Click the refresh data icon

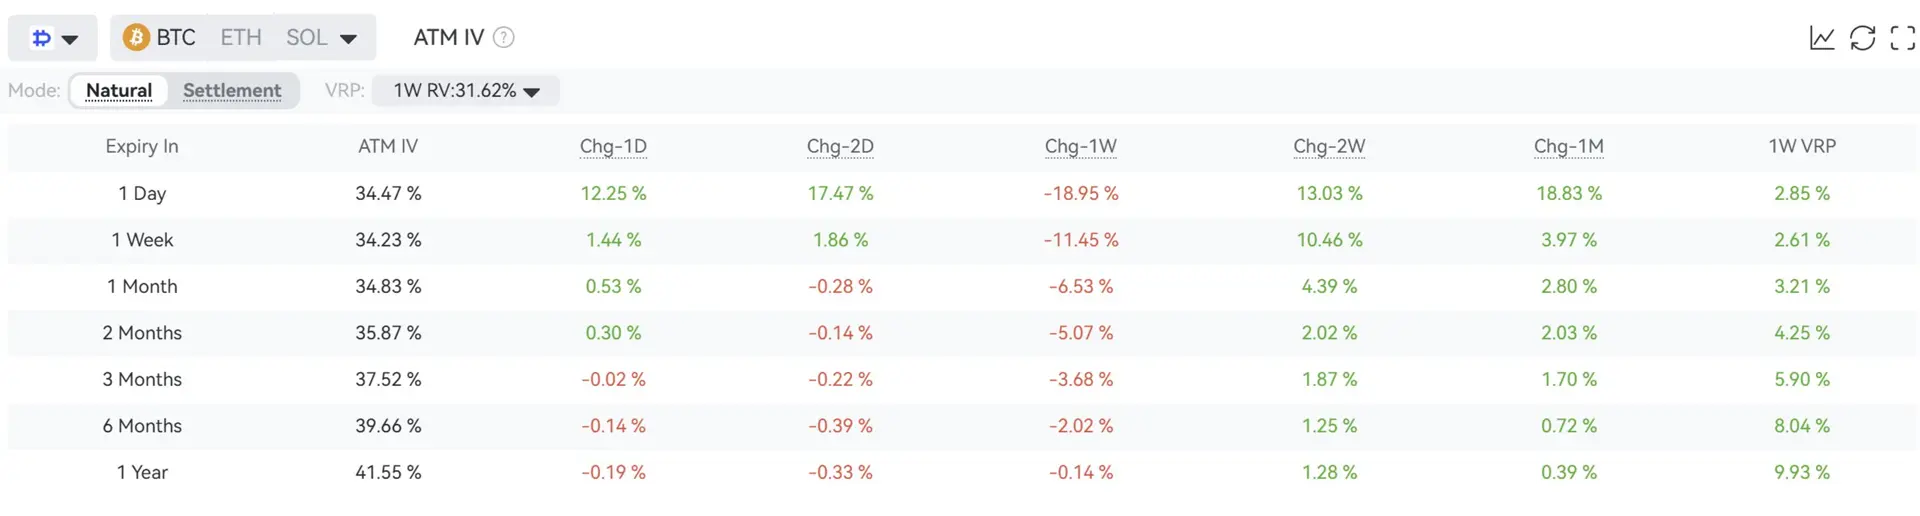coord(1862,38)
